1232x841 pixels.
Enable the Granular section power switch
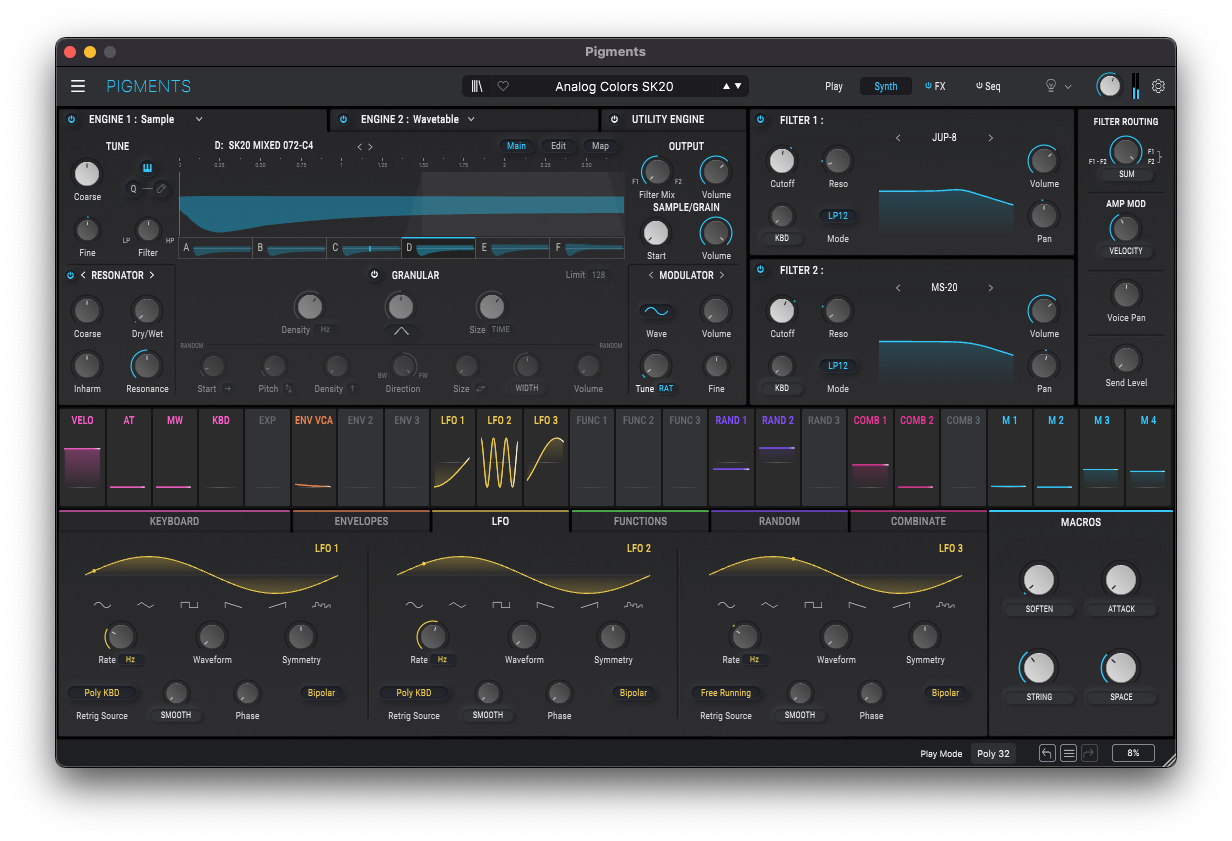[375, 275]
